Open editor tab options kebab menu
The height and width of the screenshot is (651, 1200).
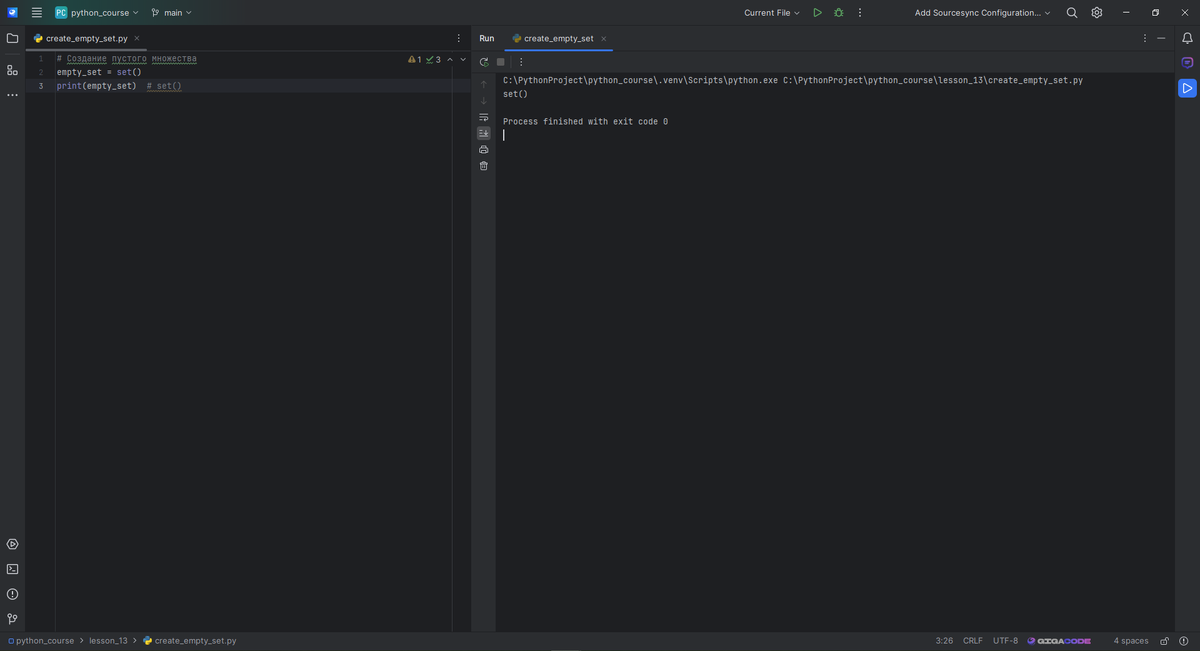pos(459,38)
